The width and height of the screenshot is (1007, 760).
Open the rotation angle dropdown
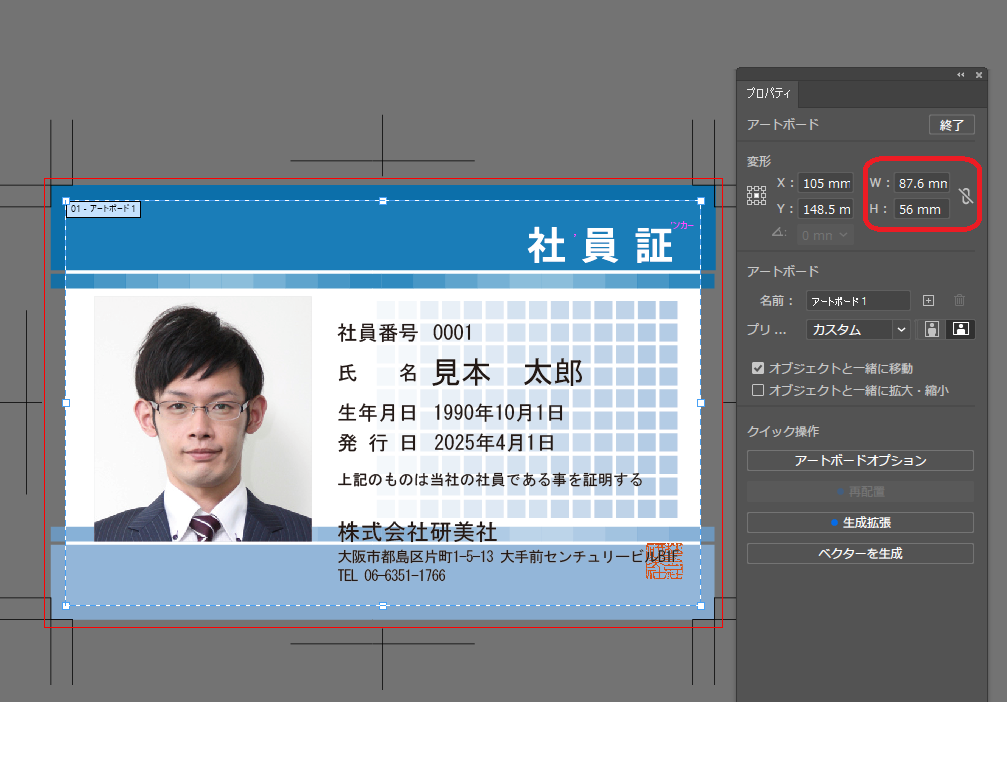843,234
